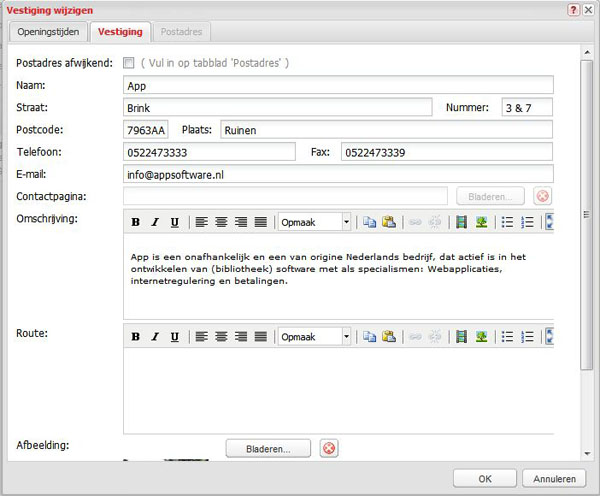The width and height of the screenshot is (600, 496).
Task: Click Italic in the Route toolbar
Action: click(x=155, y=336)
